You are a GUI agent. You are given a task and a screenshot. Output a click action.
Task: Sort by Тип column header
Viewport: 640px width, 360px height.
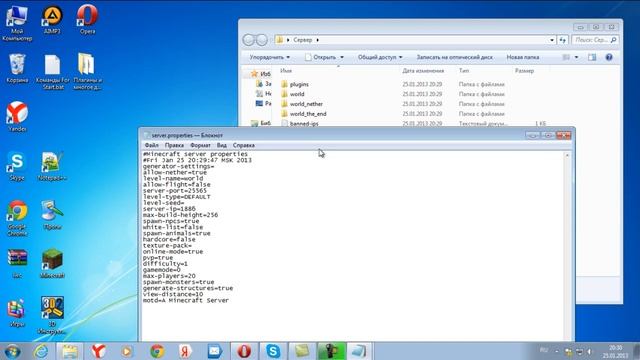tap(464, 71)
